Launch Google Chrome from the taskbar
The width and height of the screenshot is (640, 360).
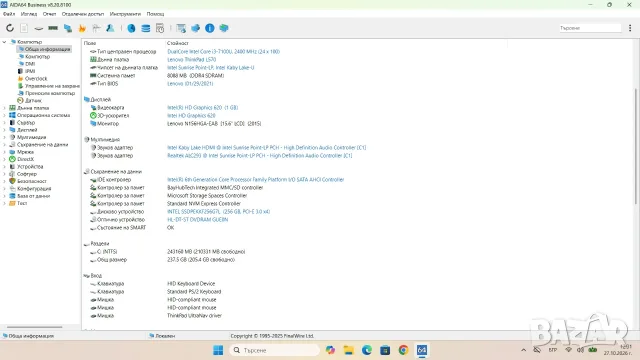(403, 350)
